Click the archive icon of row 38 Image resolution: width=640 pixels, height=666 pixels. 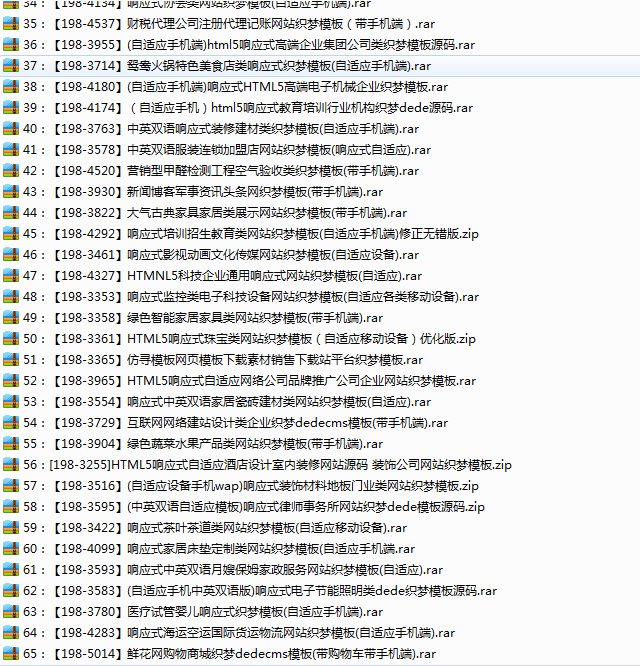coord(11,87)
